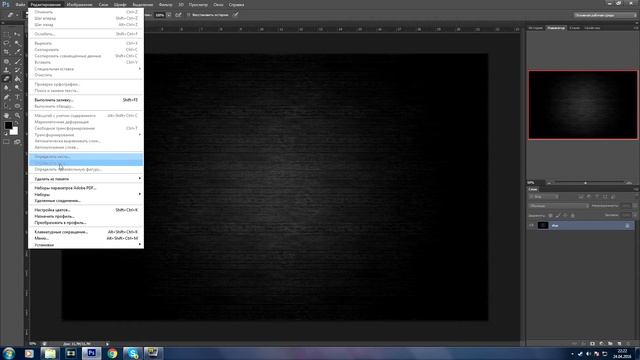Expand the Трансформирование submenu
Image resolution: width=640 pixels, height=360 pixels.
[86, 135]
